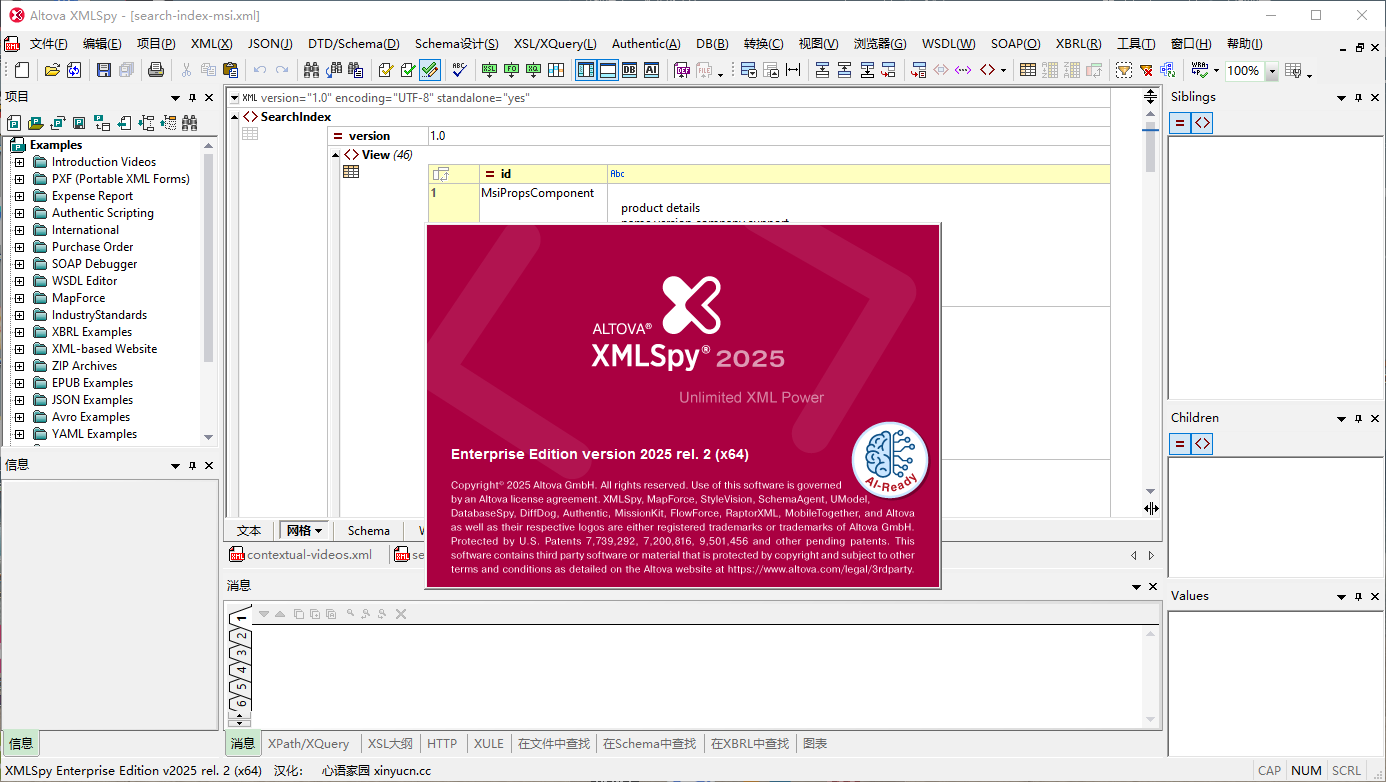Switch to the 在文件中查找 tab

tap(554, 744)
